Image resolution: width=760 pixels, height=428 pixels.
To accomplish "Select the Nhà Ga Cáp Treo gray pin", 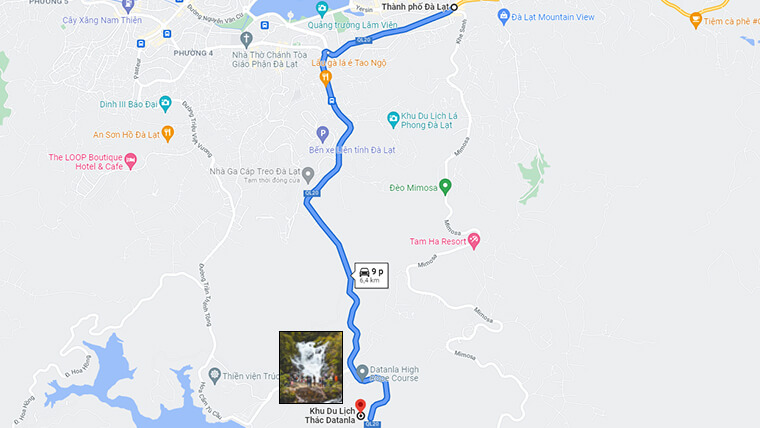I will tap(308, 175).
